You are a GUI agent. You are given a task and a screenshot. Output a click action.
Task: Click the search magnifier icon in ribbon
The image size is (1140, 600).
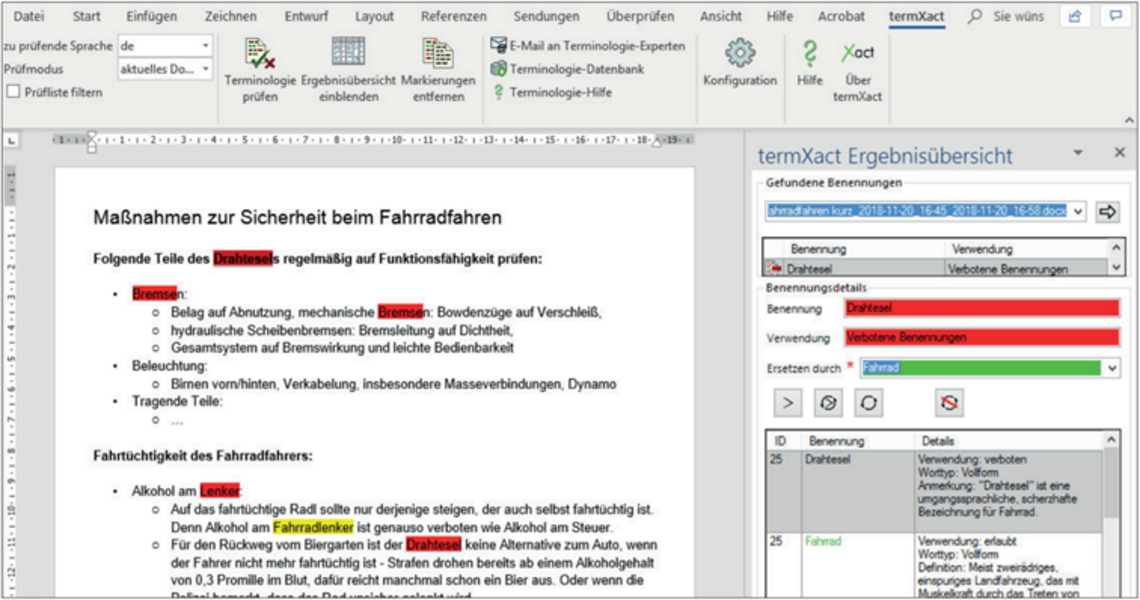975,16
